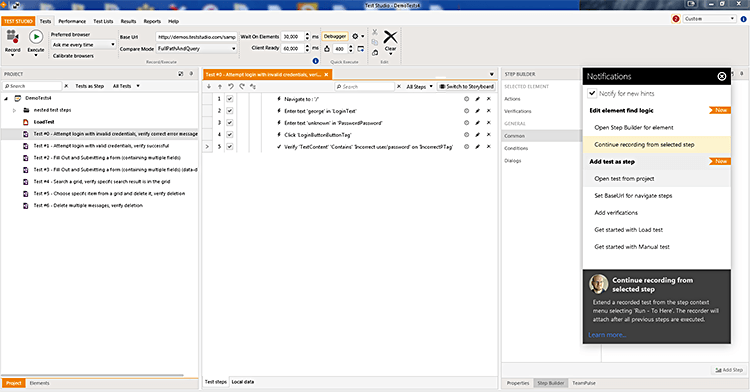The width and height of the screenshot is (750, 392).
Task: Click the red help icon beside Custom dropdown
Action: click(x=675, y=19)
